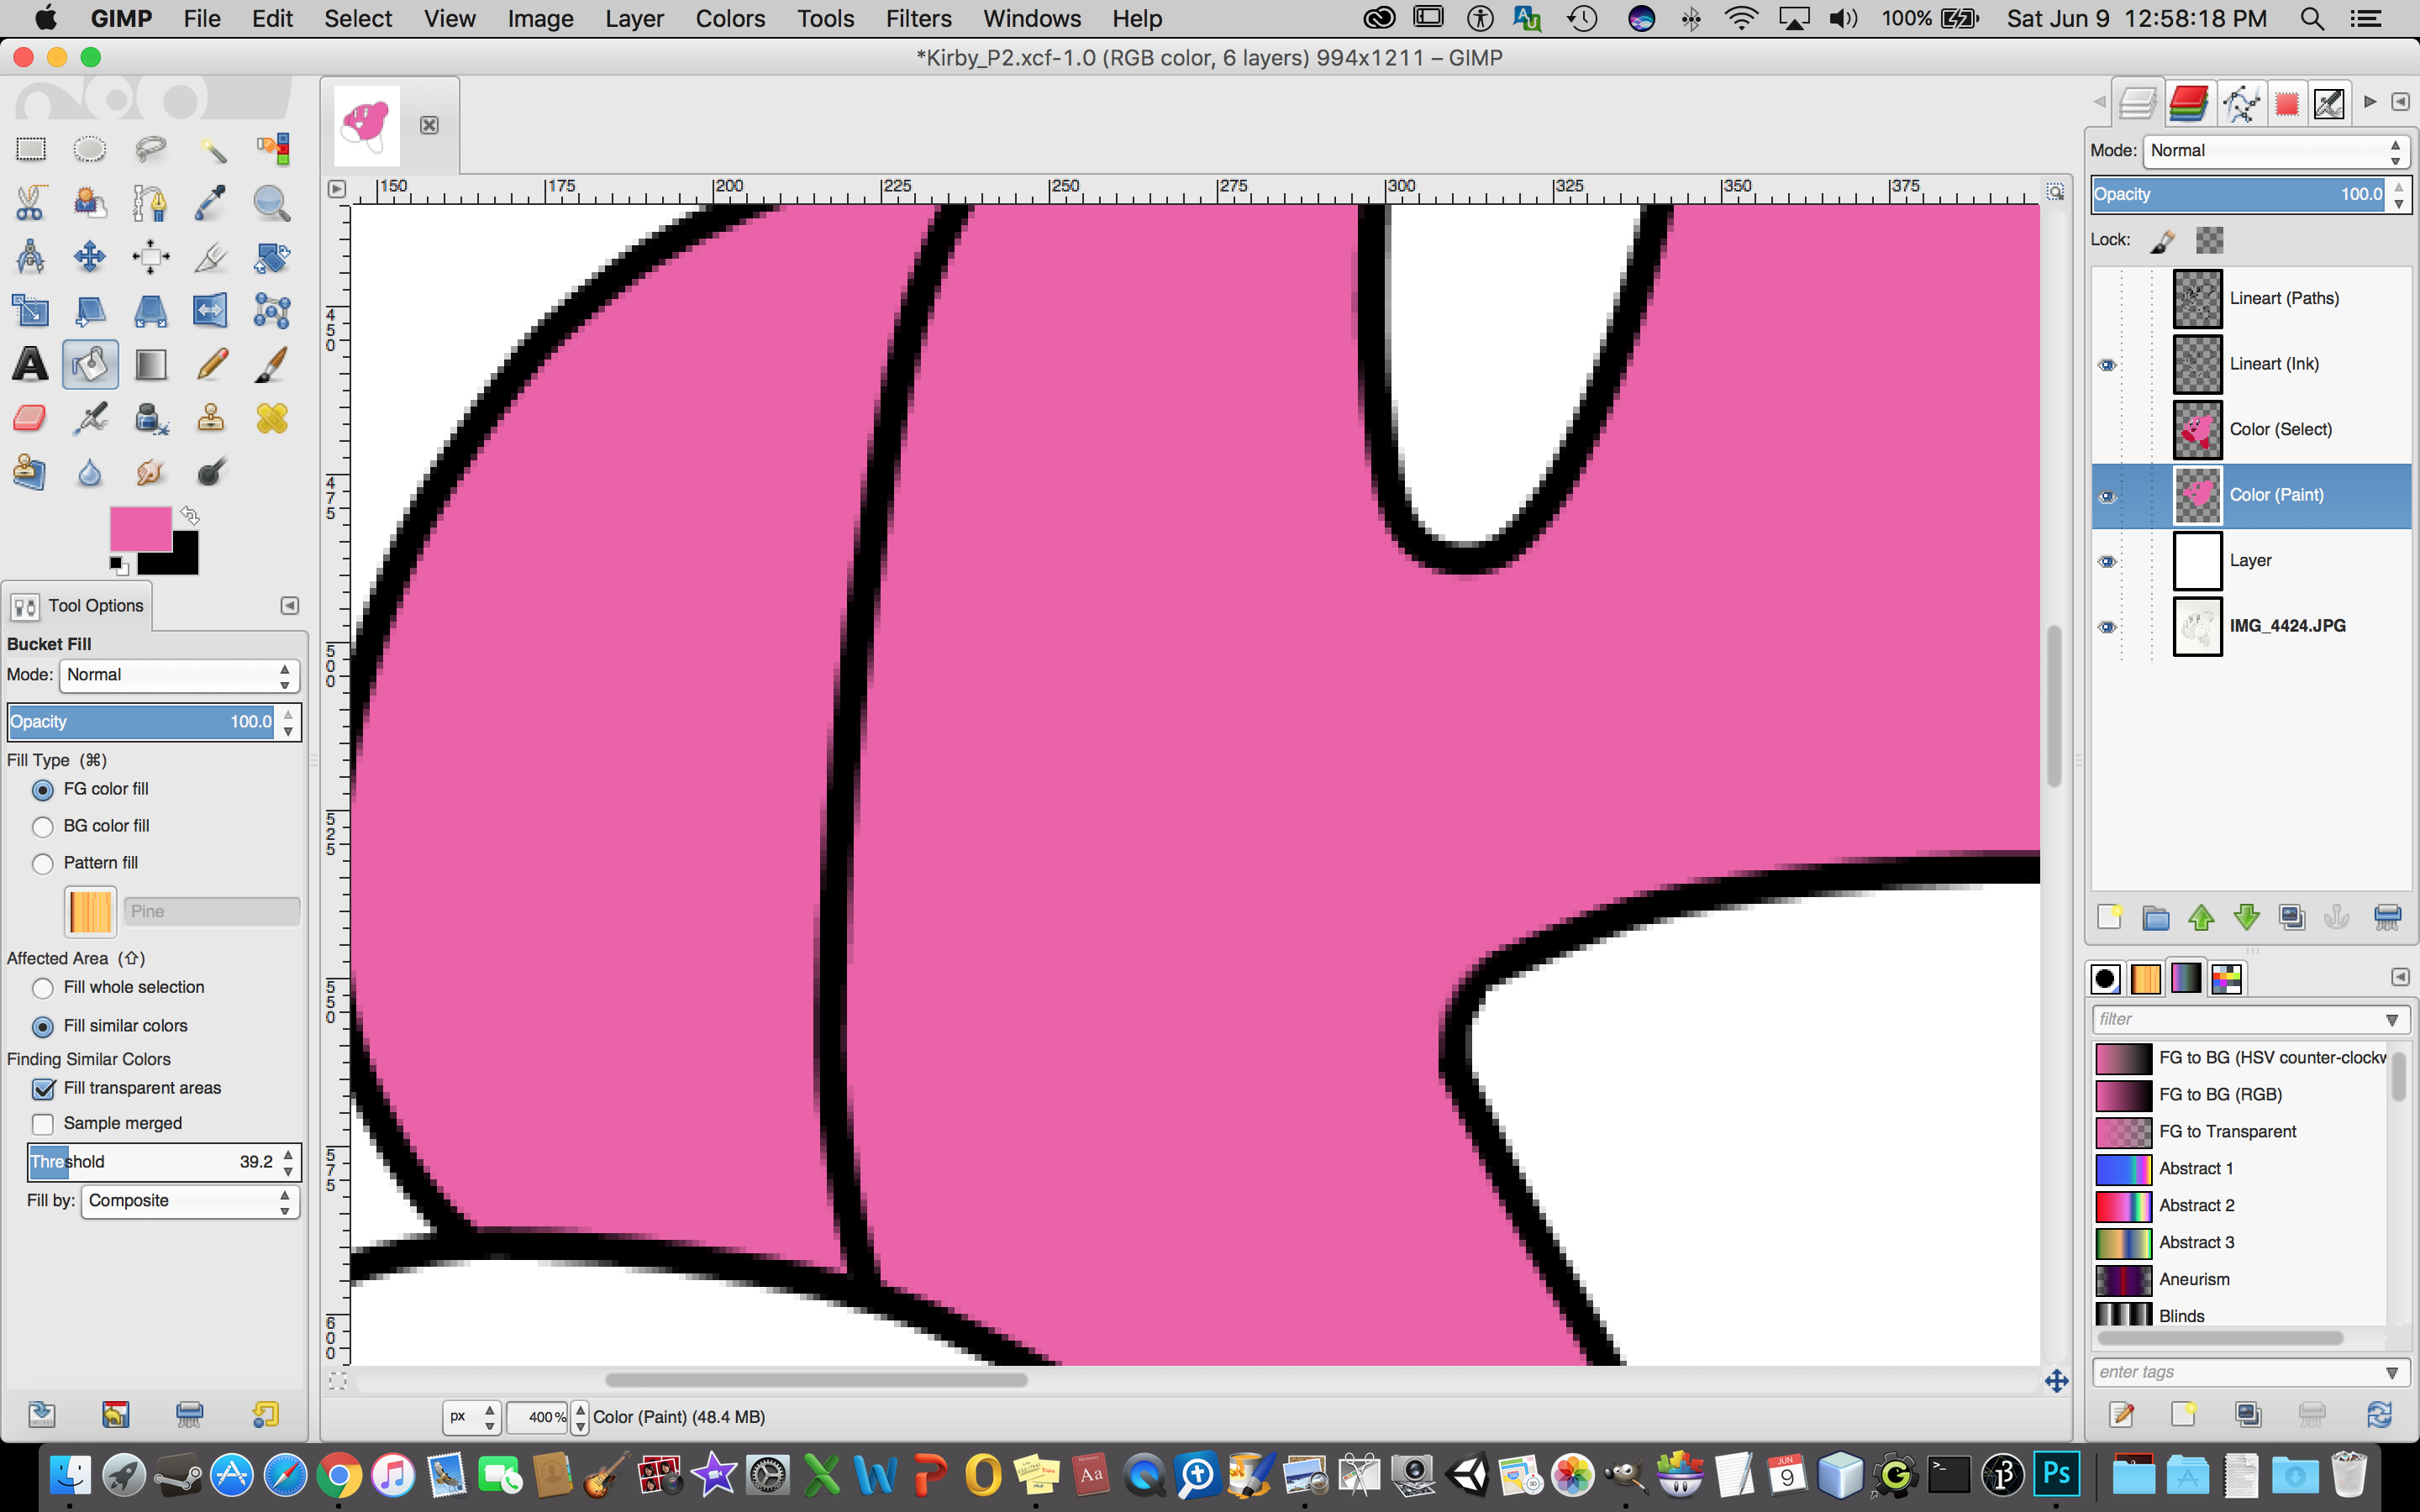Open the Filters menu
2420x1512 pixels.
click(918, 19)
